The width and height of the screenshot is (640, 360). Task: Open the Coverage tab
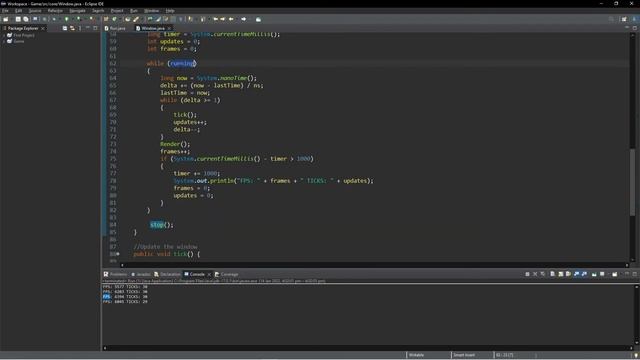227,274
